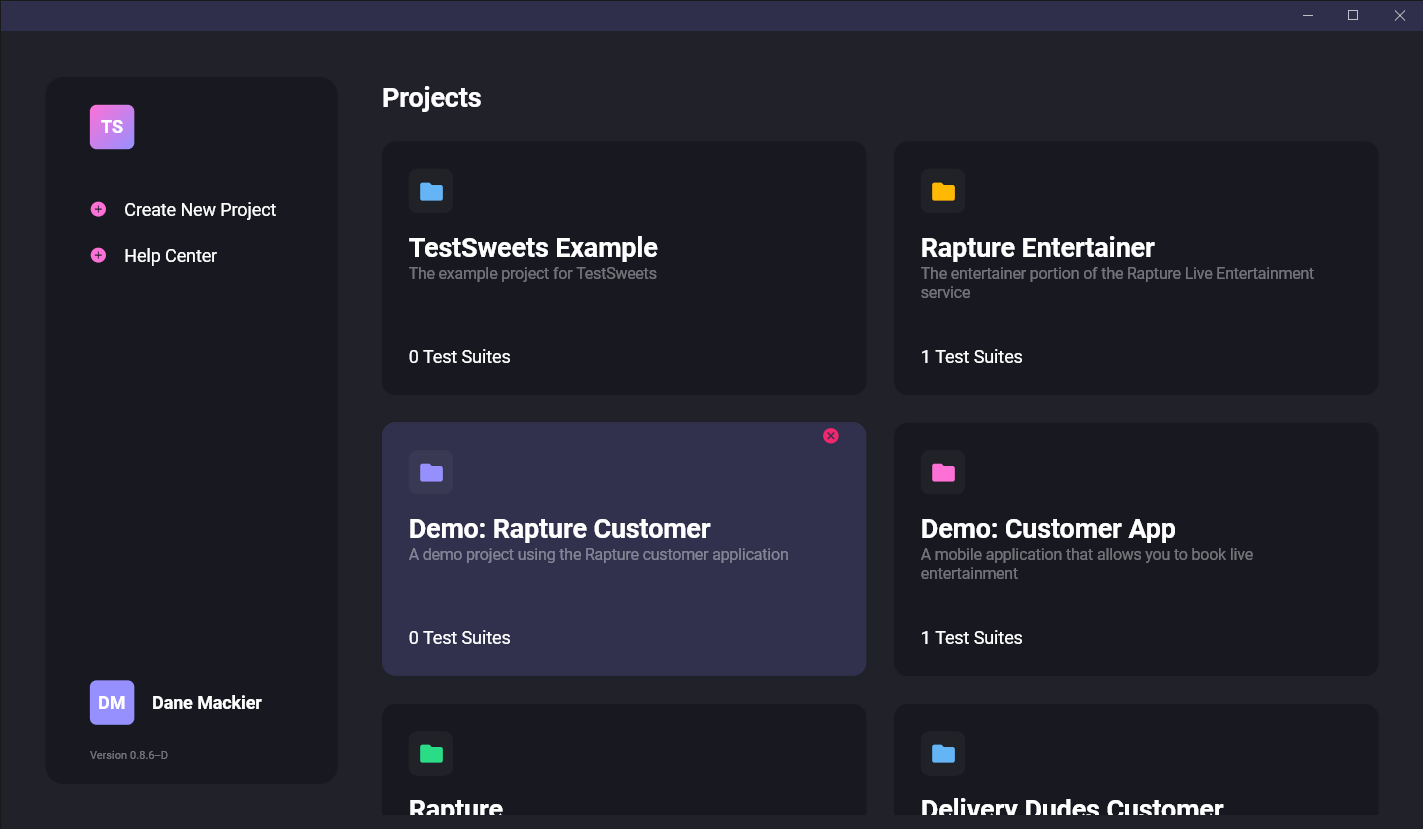The height and width of the screenshot is (829, 1423).
Task: Click the yellow folder icon of Rapture Entertainer
Action: [x=943, y=191]
